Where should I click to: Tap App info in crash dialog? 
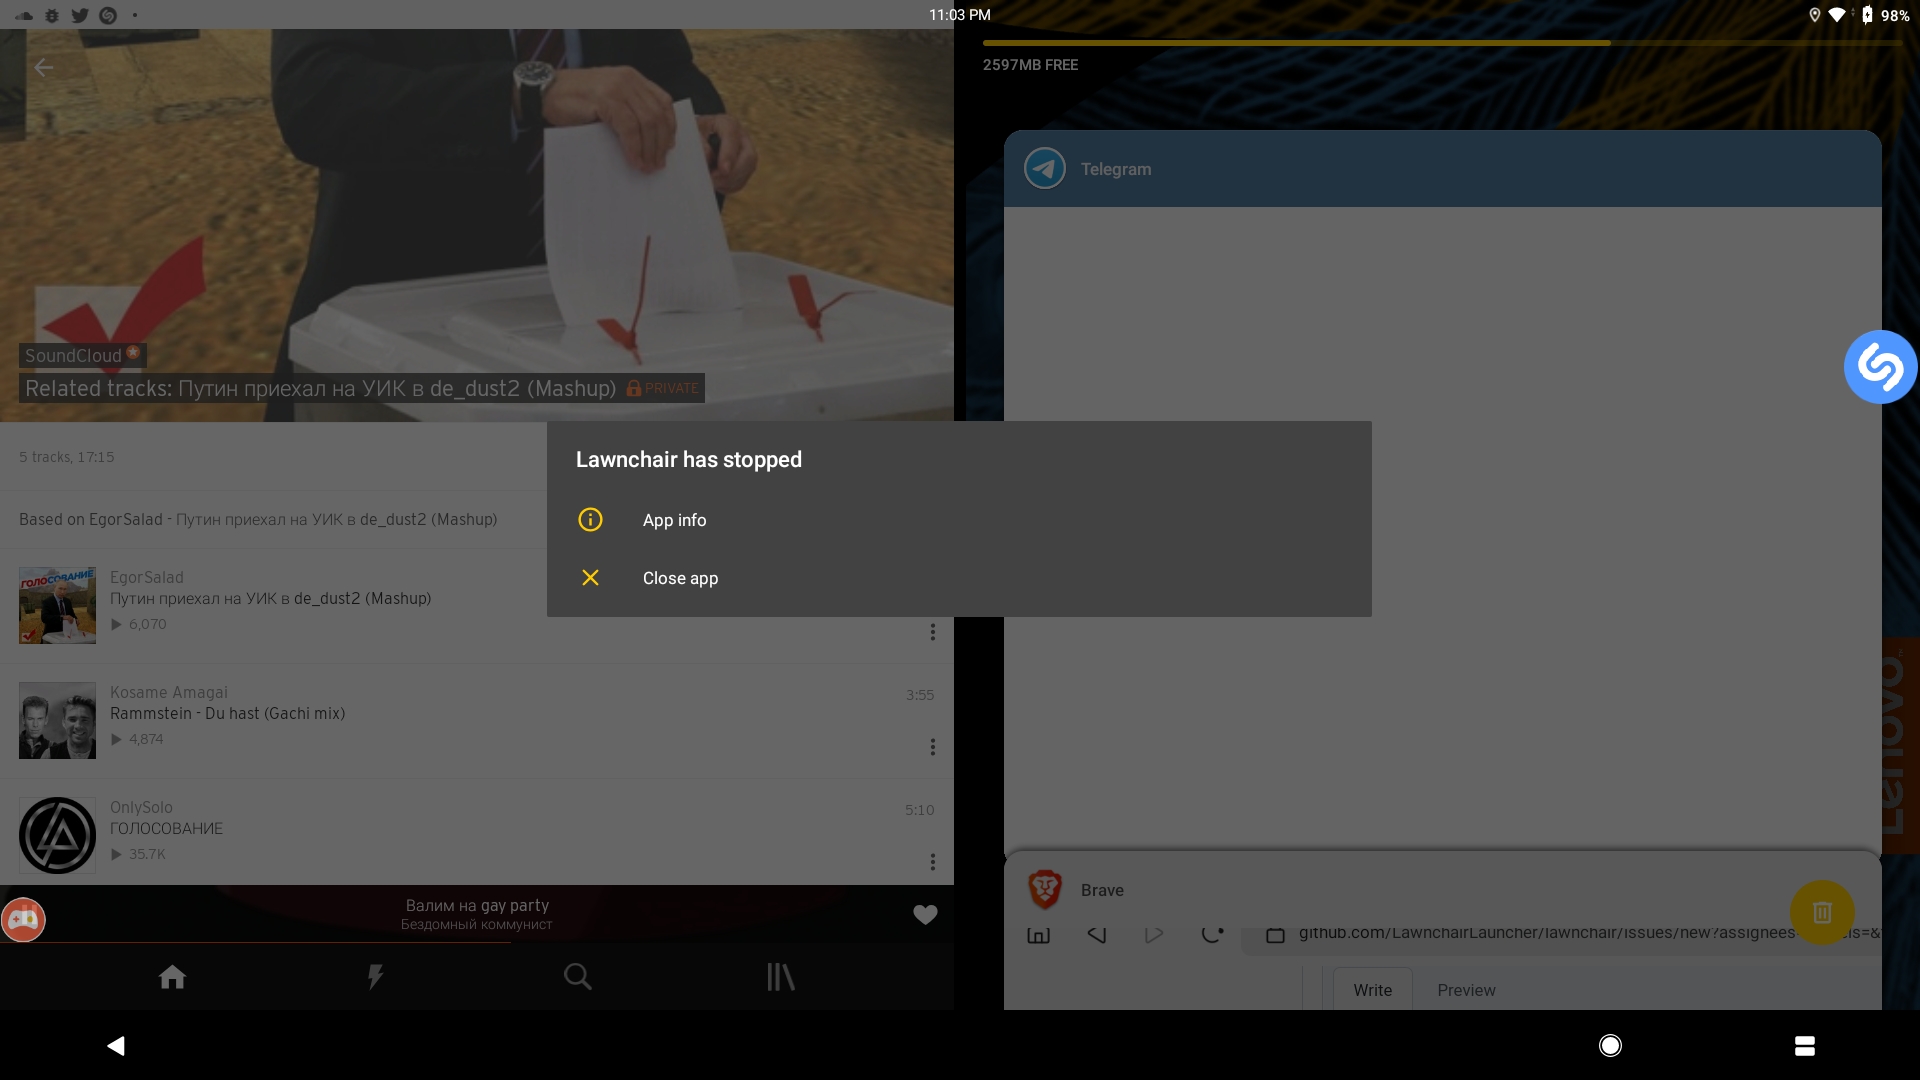[958, 520]
